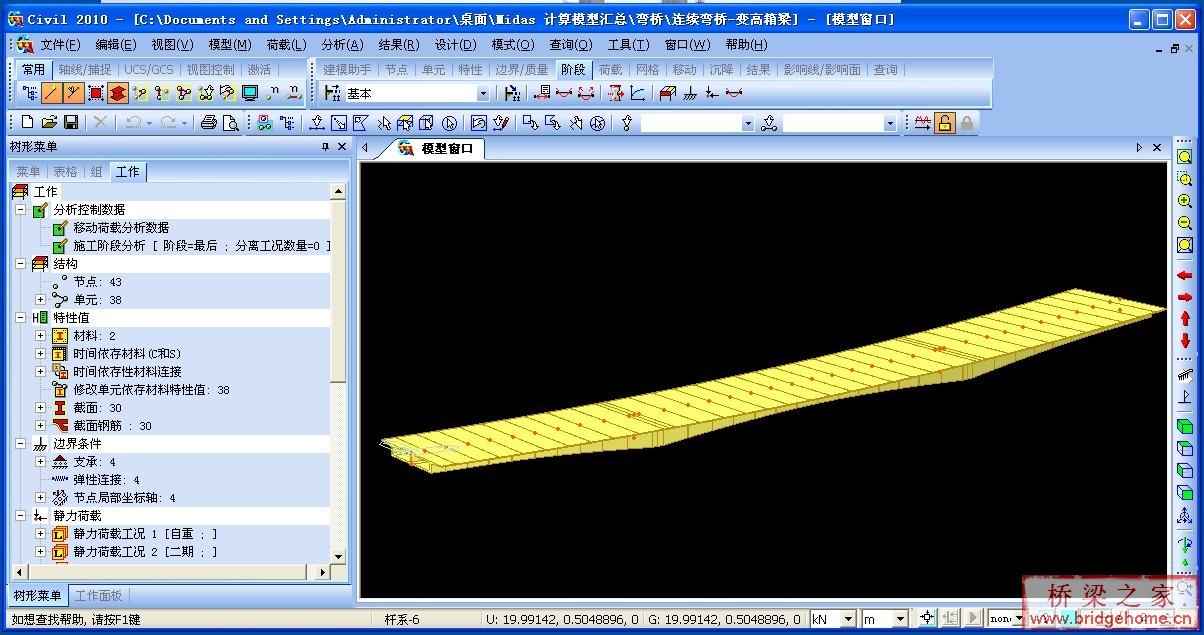Click the zoom in magnifier on the right toolbar

point(1185,201)
